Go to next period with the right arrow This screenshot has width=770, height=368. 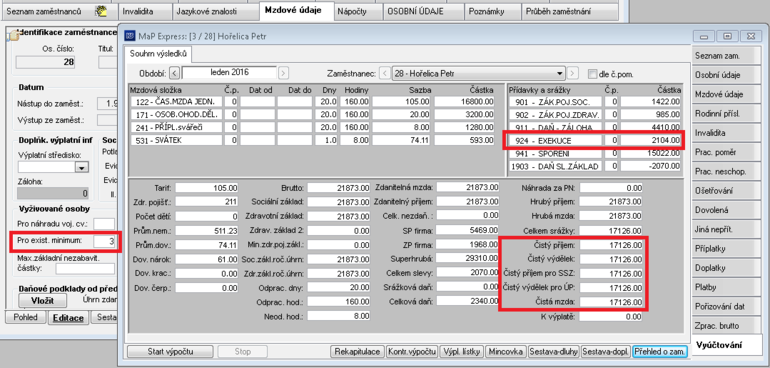tap(283, 74)
